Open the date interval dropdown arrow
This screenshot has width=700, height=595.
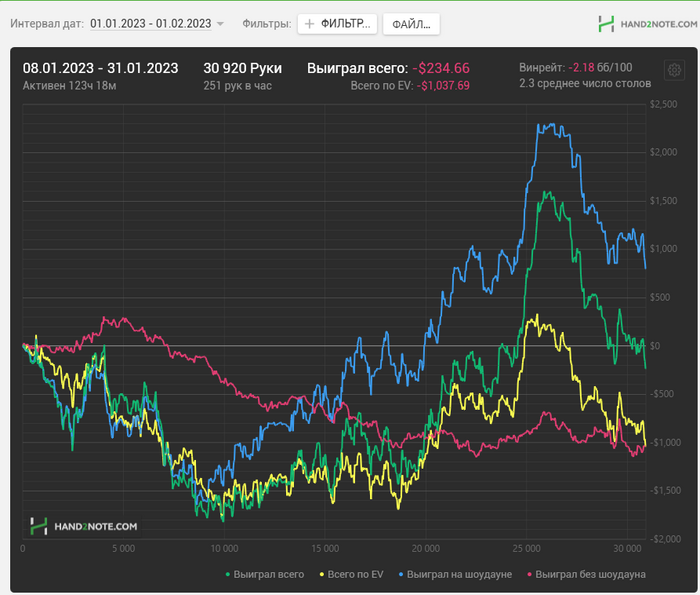pyautogui.click(x=220, y=24)
